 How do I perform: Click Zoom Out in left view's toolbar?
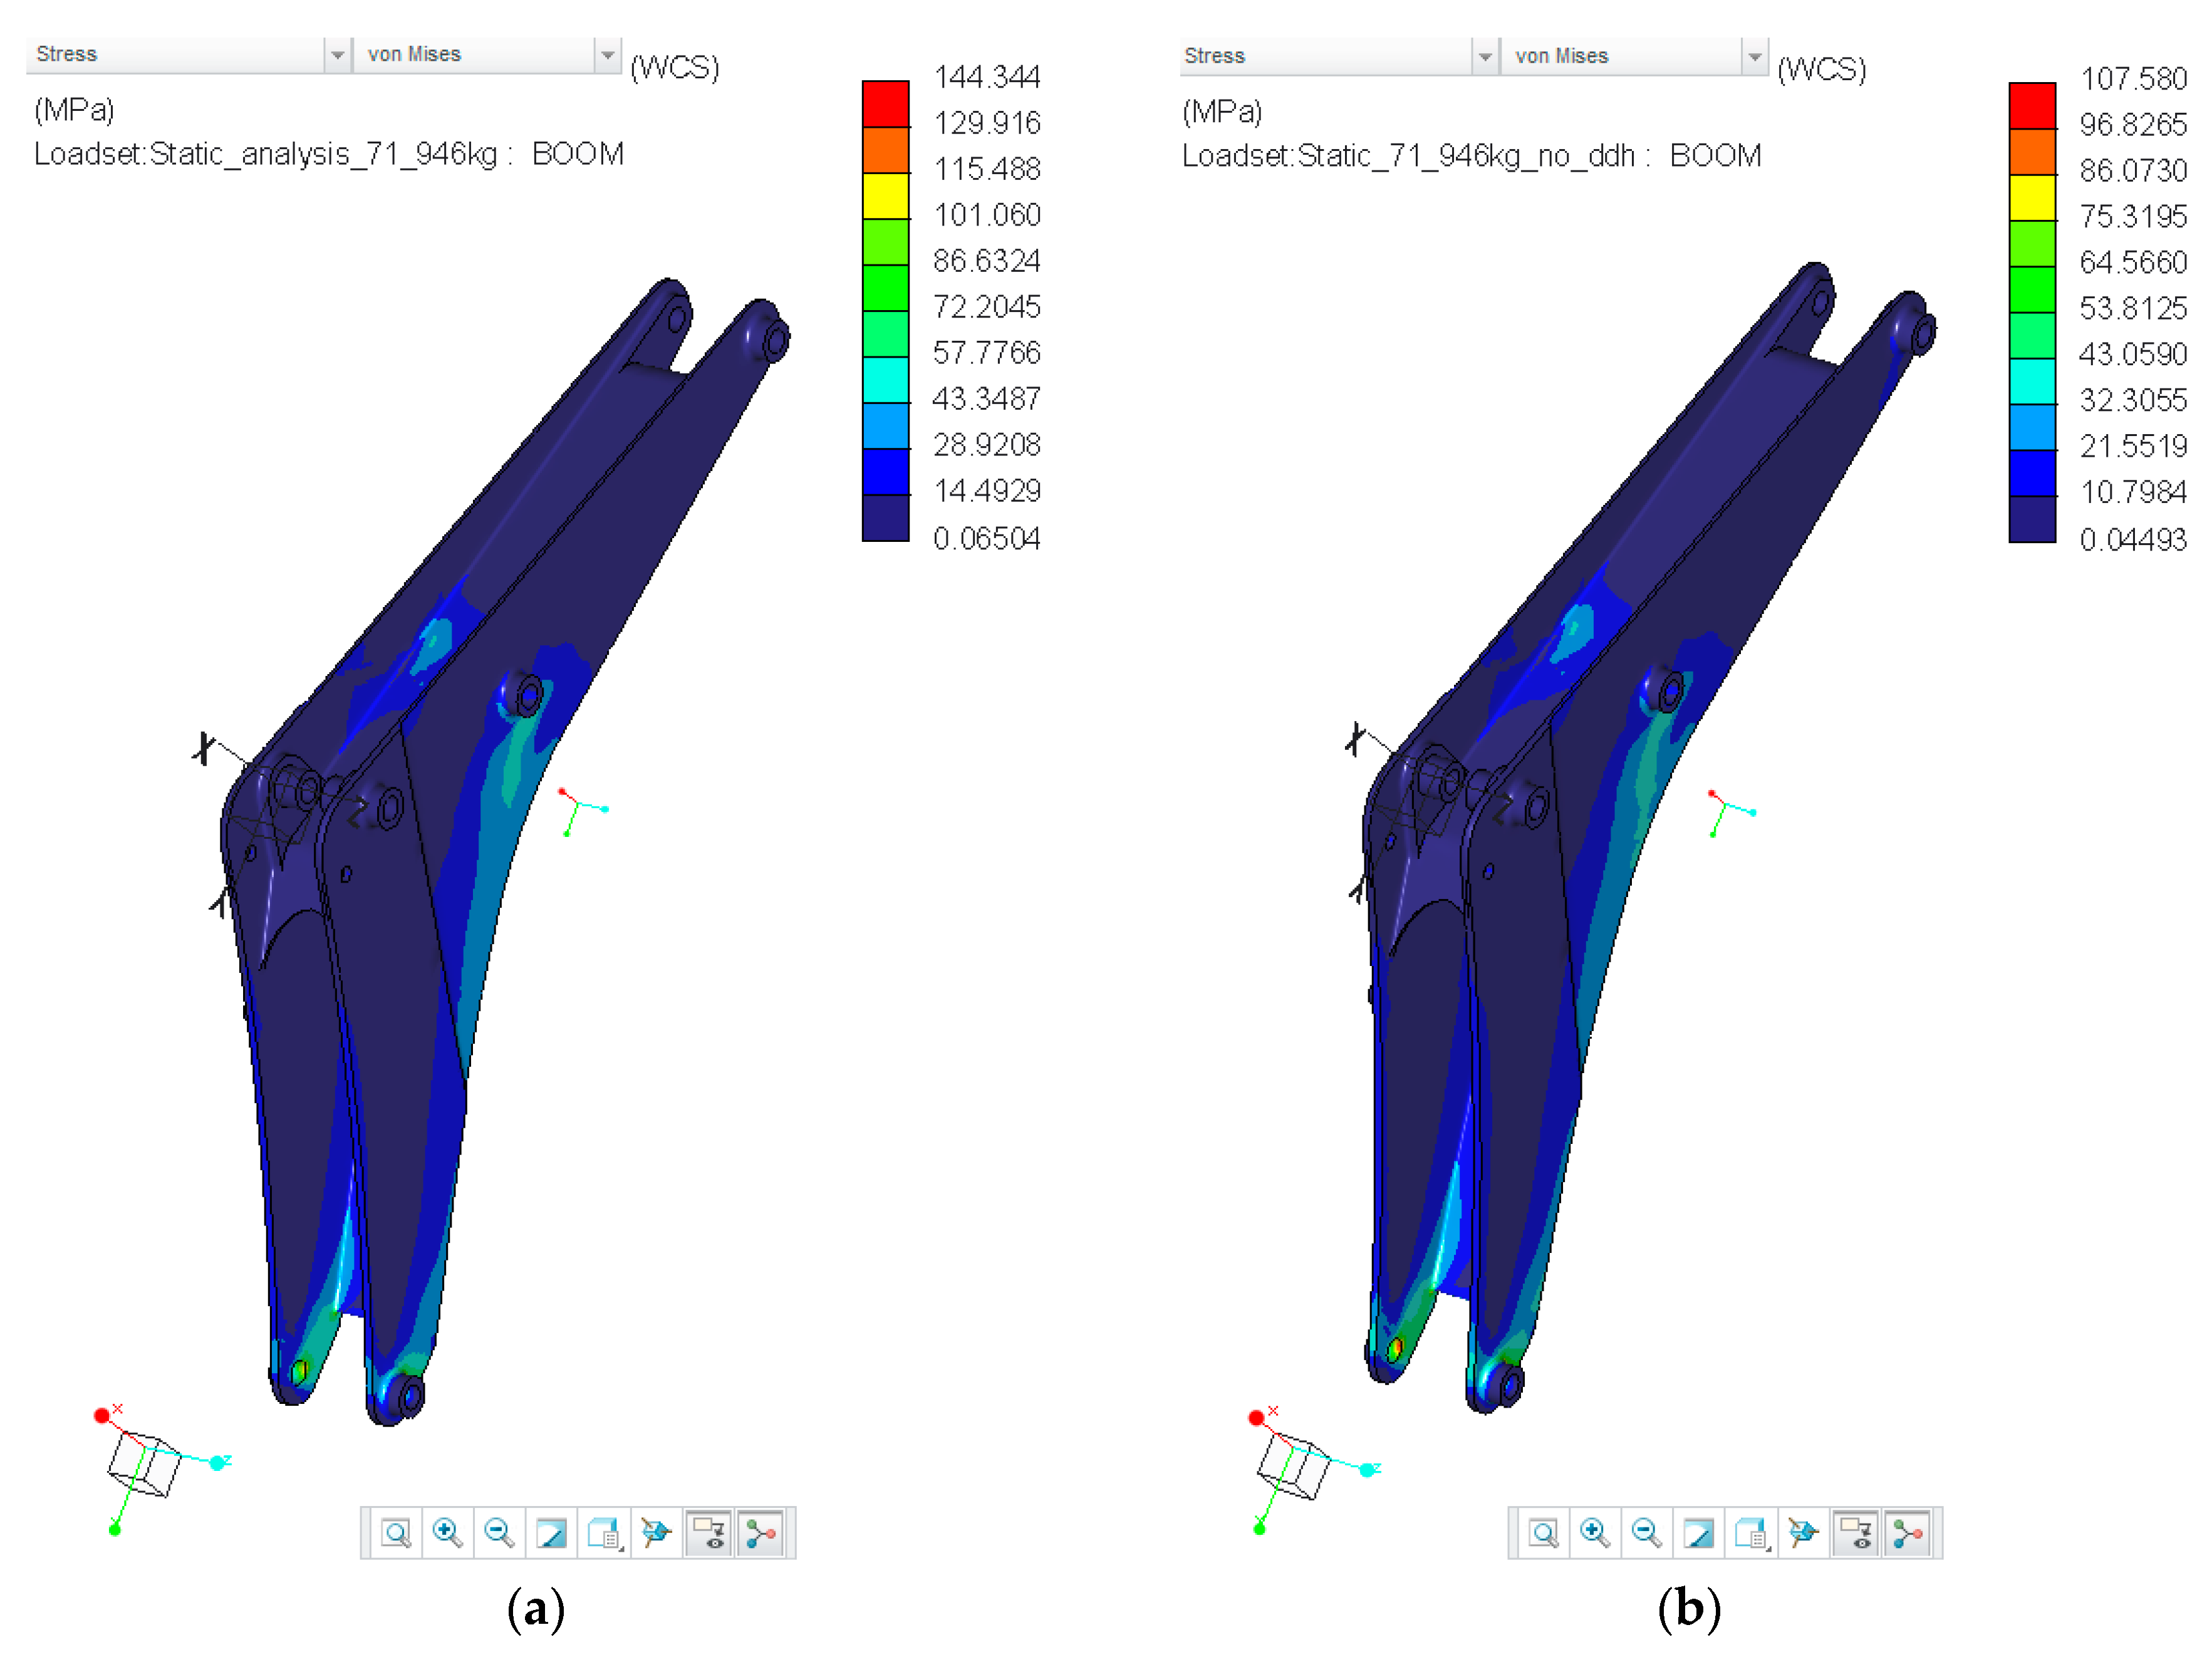pyautogui.click(x=499, y=1533)
